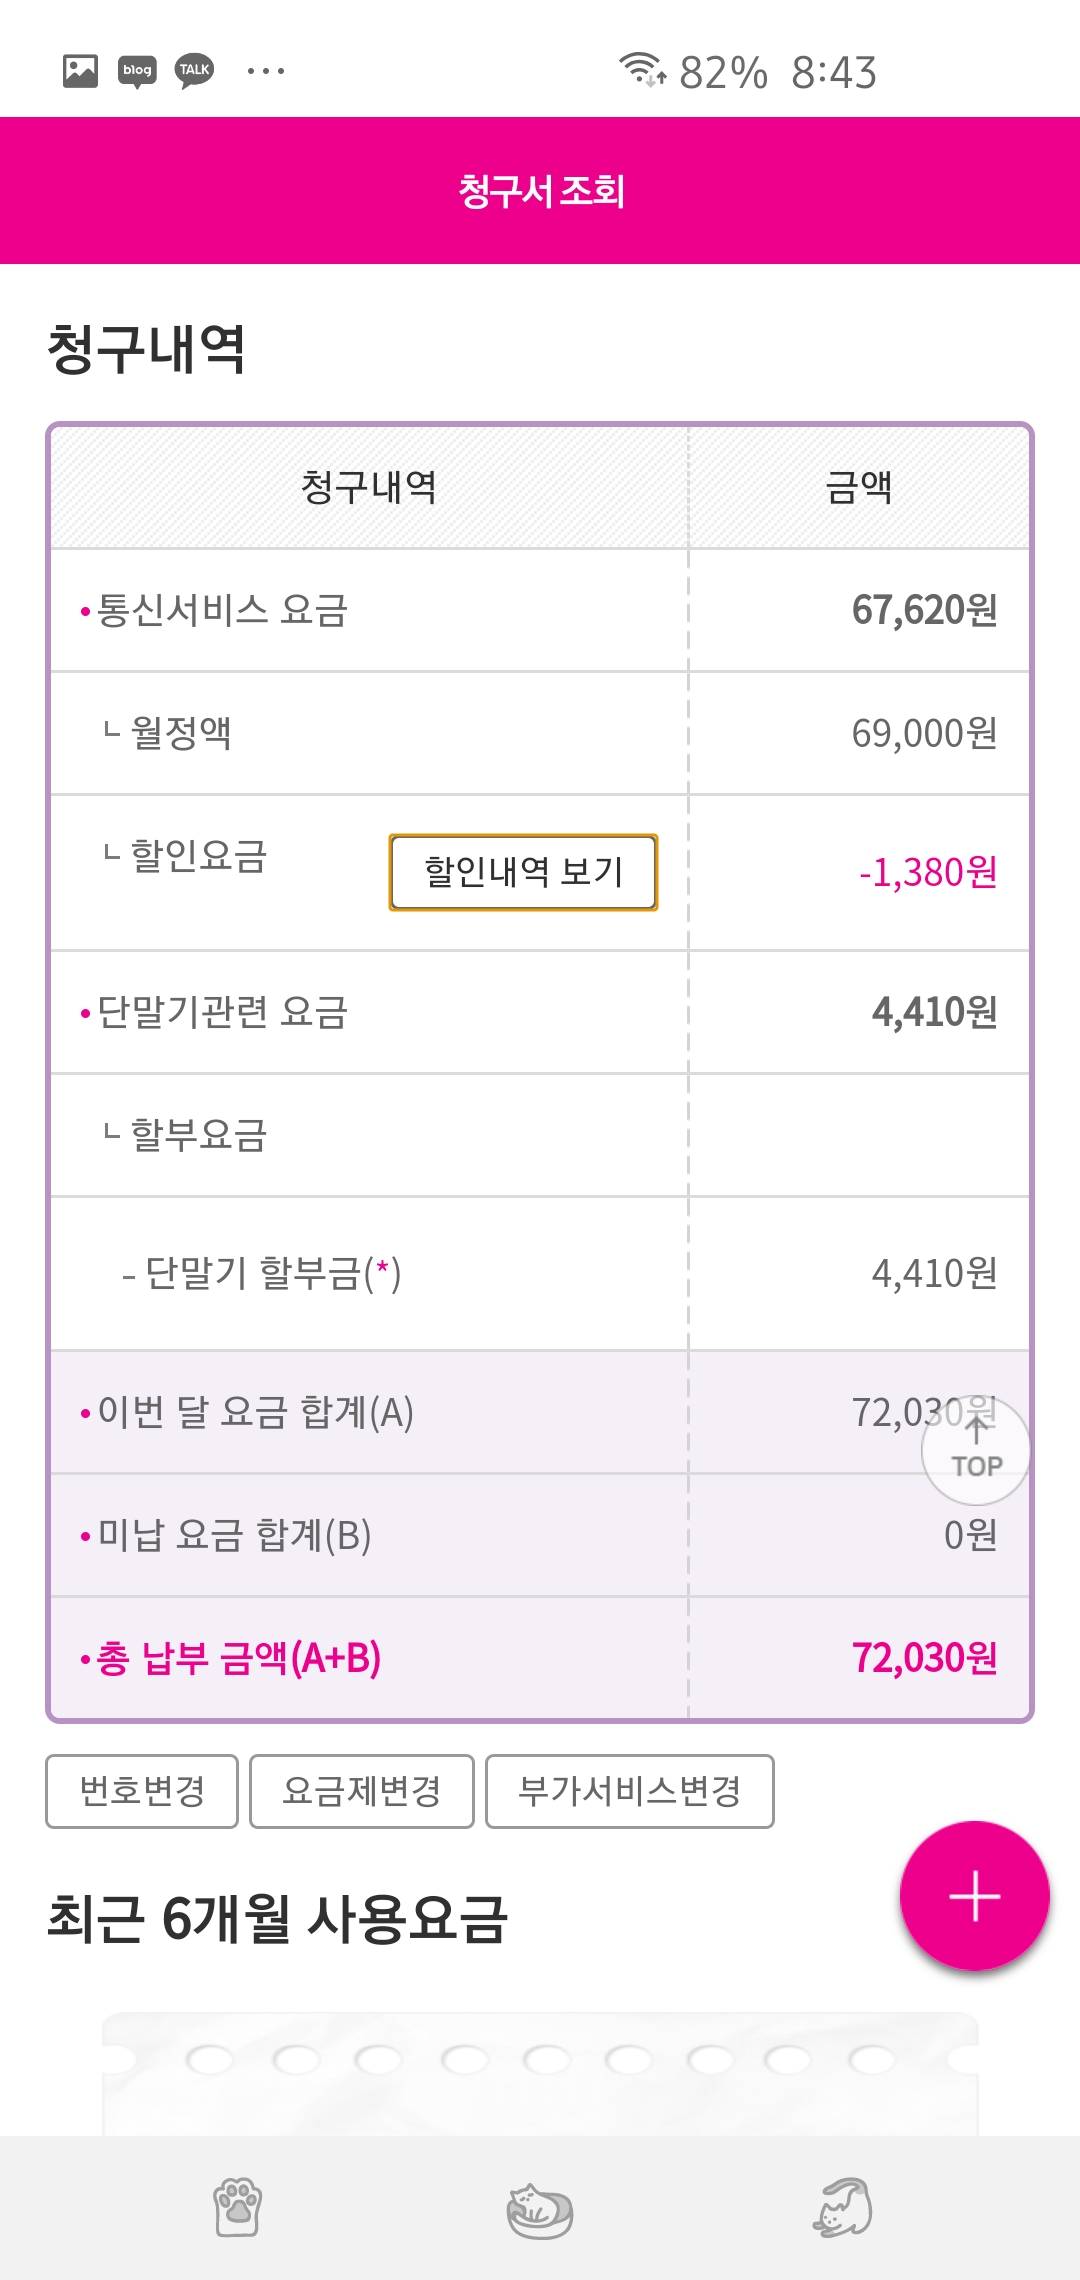Tap the blog notification icon in status bar
Screen dimensions: 1080x2280
tap(137, 70)
